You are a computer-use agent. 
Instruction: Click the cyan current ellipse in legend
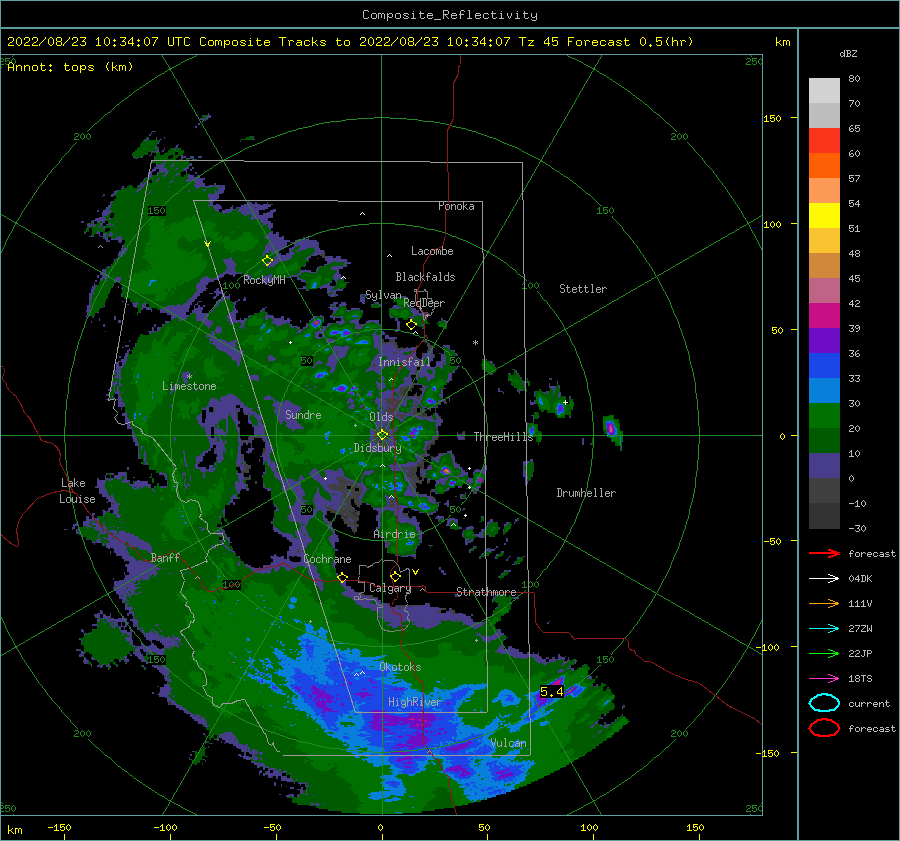pyautogui.click(x=824, y=703)
